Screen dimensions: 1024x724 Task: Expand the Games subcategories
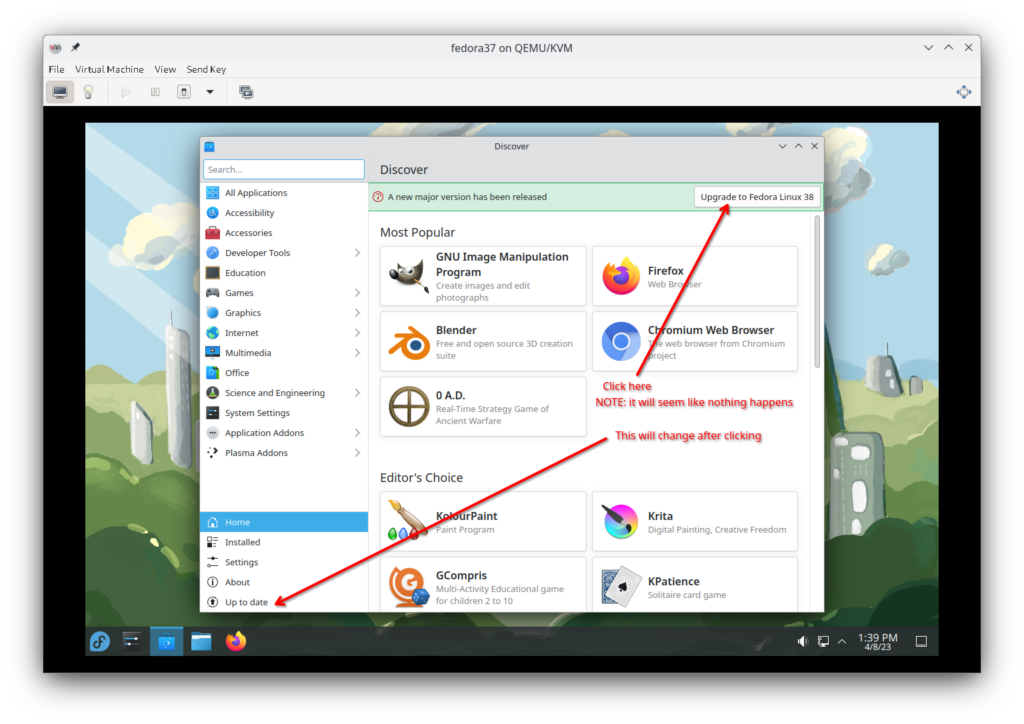(x=357, y=292)
